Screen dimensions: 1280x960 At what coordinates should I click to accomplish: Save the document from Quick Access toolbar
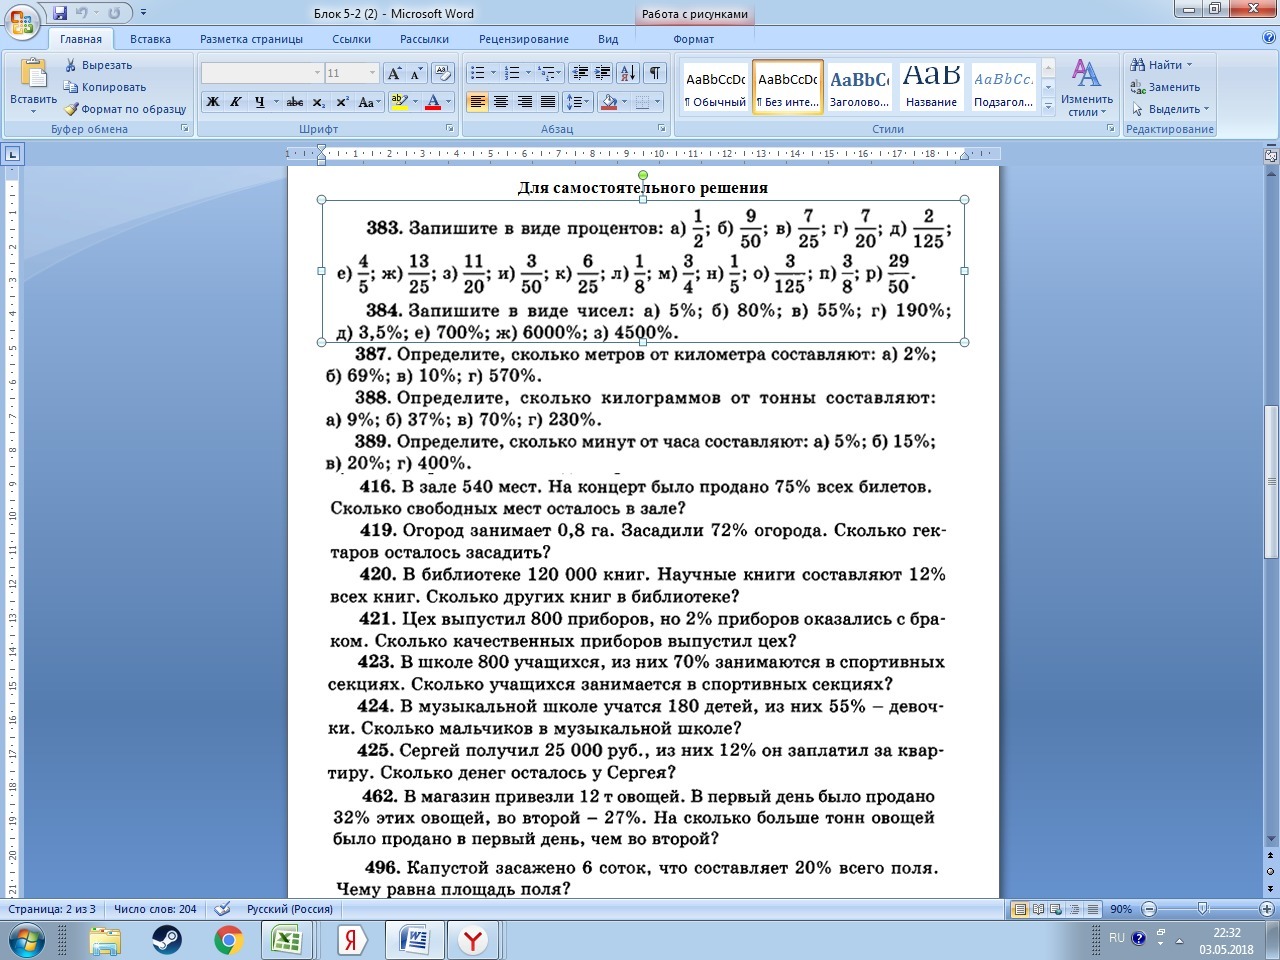[x=60, y=13]
